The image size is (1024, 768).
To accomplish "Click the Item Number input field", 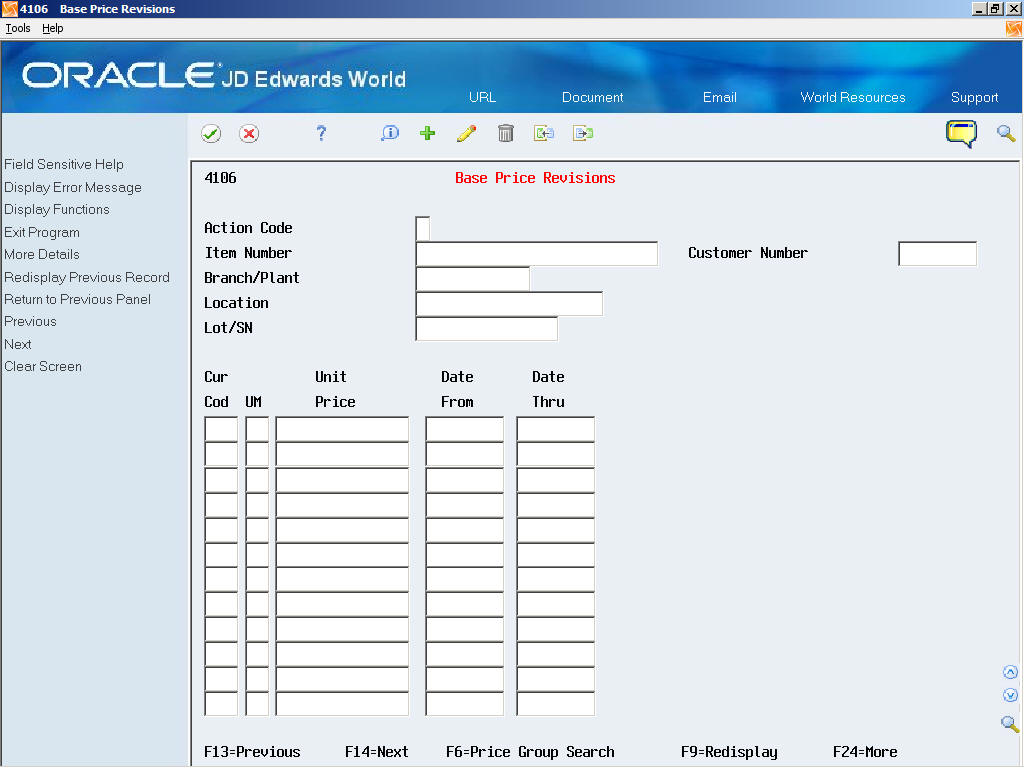I will click(x=536, y=253).
